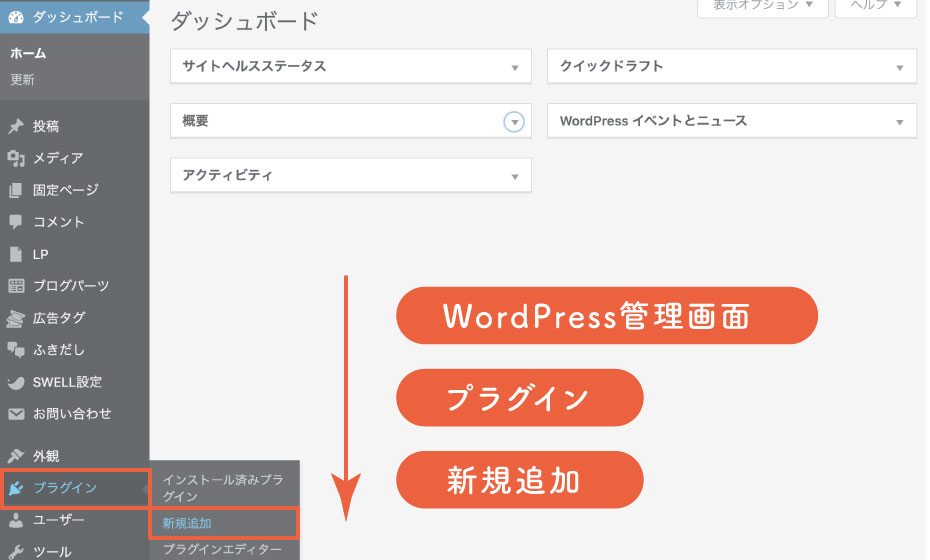This screenshot has height=560, width=930.
Task: Click the SWELL設定 icon in sidebar
Action: [x=16, y=382]
